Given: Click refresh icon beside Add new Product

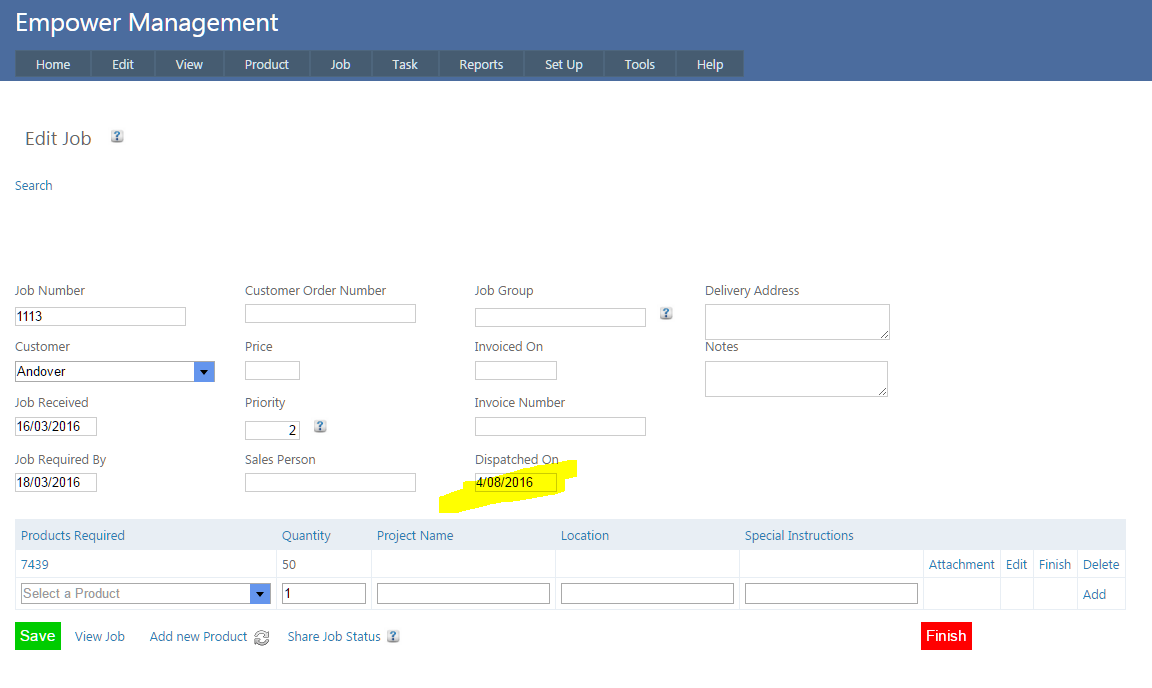Looking at the screenshot, I should click(262, 637).
